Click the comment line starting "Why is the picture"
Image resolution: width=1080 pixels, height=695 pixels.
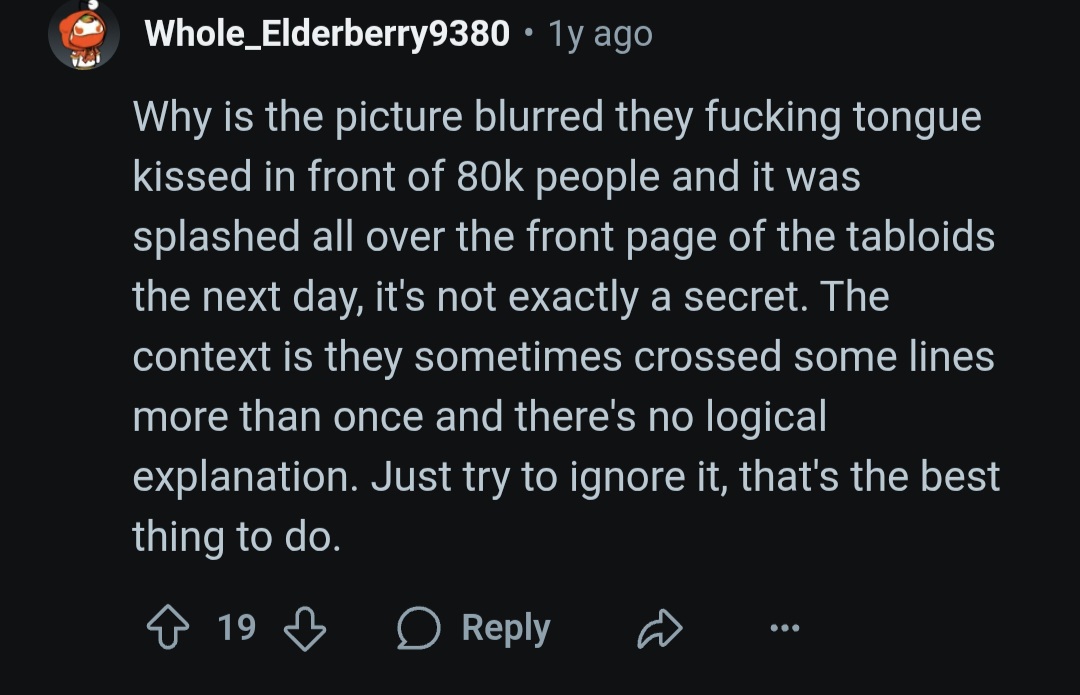coord(557,117)
